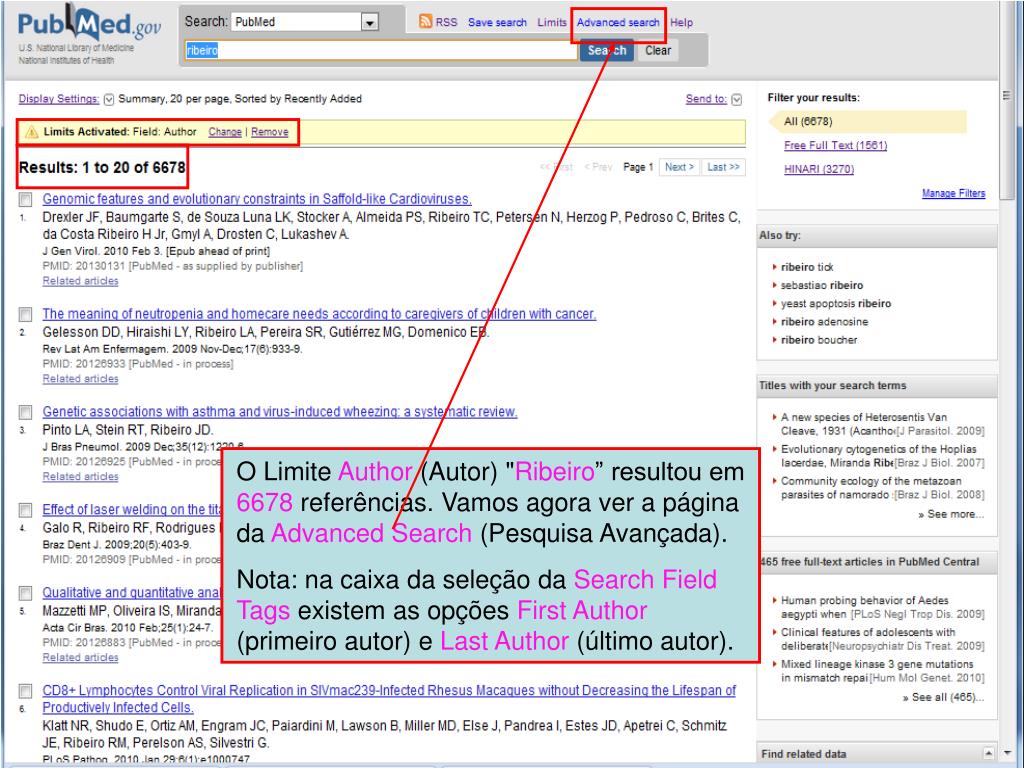This screenshot has height=768, width=1024.
Task: Check the box for result 1 Genomic features
Action: (x=25, y=200)
